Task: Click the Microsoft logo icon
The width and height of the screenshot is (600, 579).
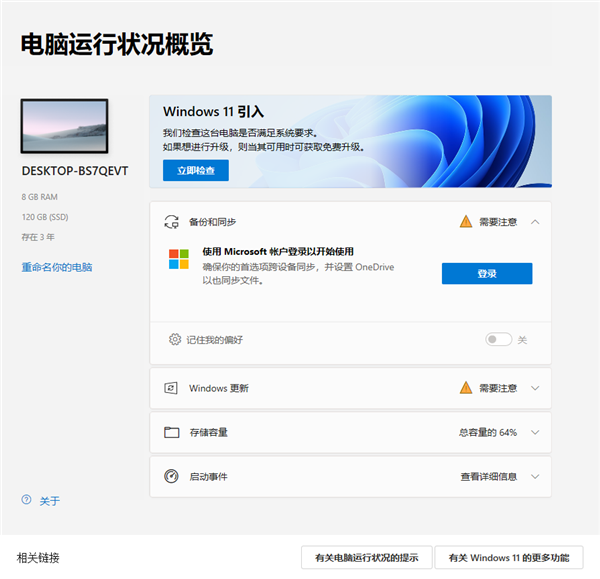Action: 179,259
